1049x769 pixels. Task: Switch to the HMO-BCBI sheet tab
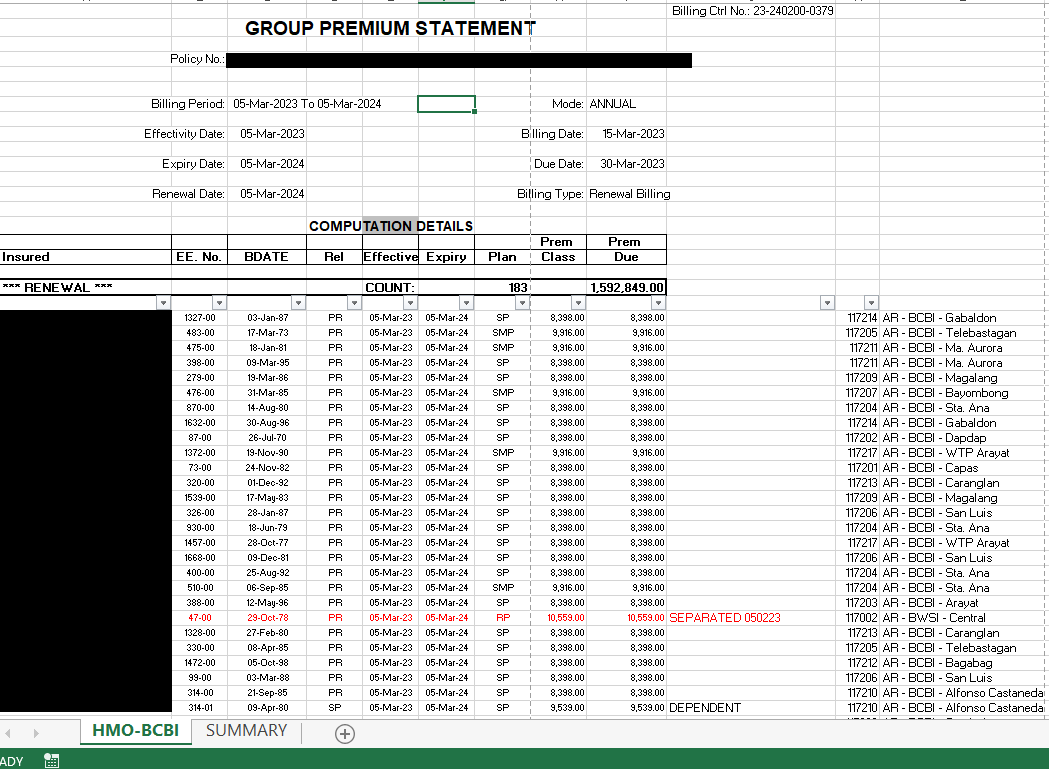tap(136, 731)
